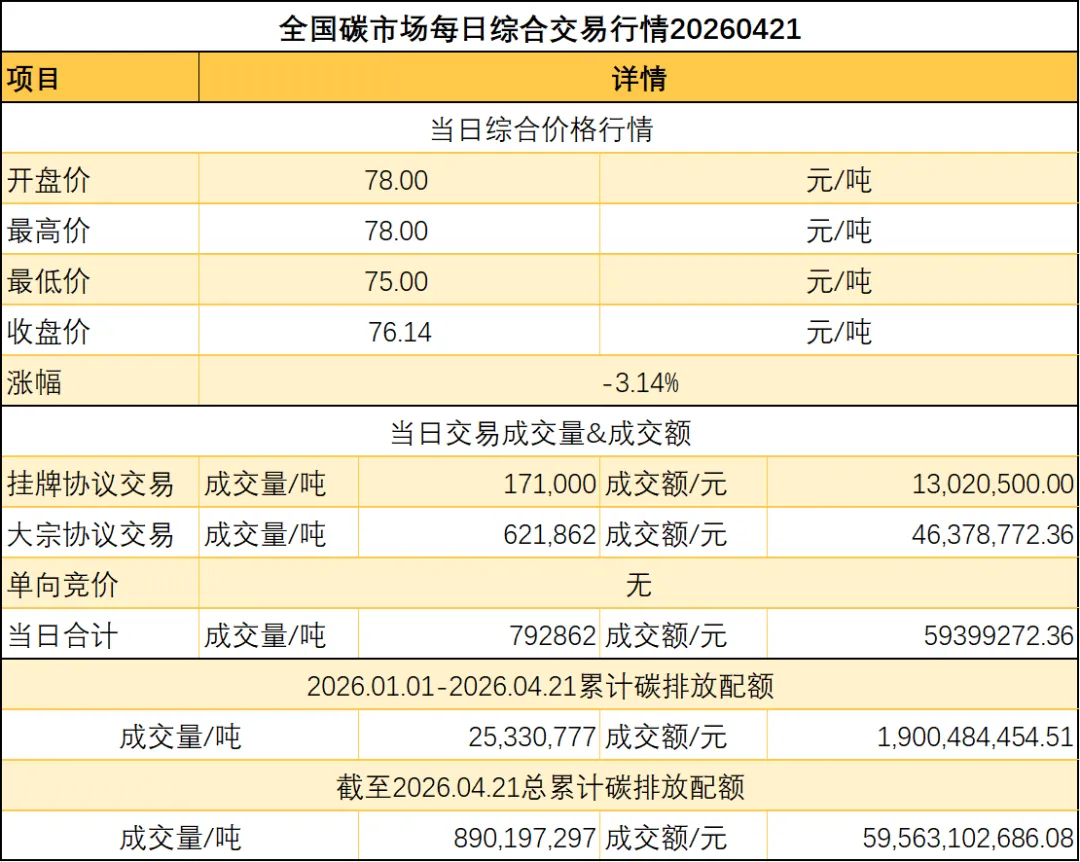Click the title 全国碳市场每日综合交易行情20260421
This screenshot has width=1080, height=862.
pos(540,29)
